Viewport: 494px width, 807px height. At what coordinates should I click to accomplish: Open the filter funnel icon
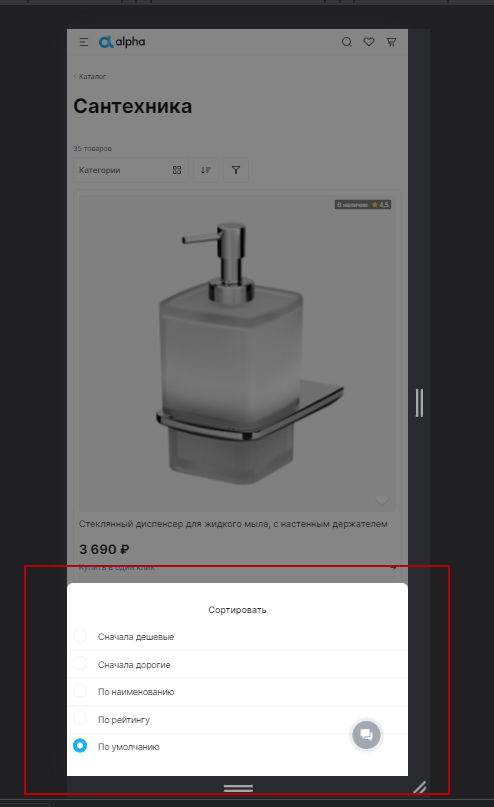pos(236,170)
